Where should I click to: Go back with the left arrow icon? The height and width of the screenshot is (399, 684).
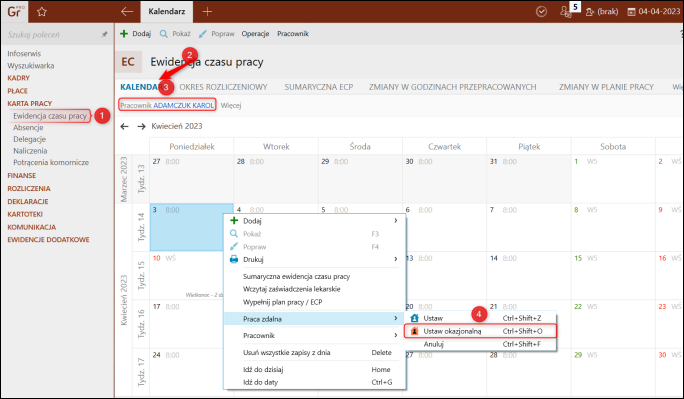coord(127,12)
